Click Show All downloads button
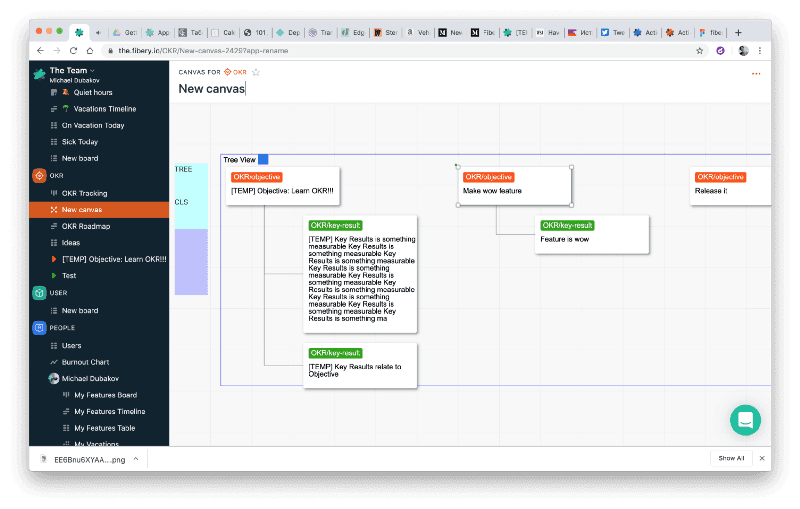Image resolution: width=800 pixels, height=509 pixels. coord(731,458)
